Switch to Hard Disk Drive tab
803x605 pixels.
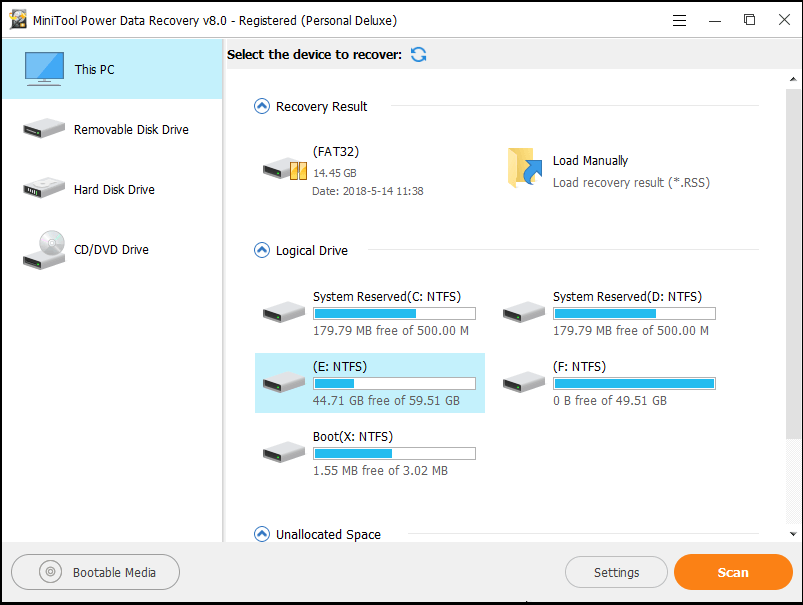coord(112,189)
